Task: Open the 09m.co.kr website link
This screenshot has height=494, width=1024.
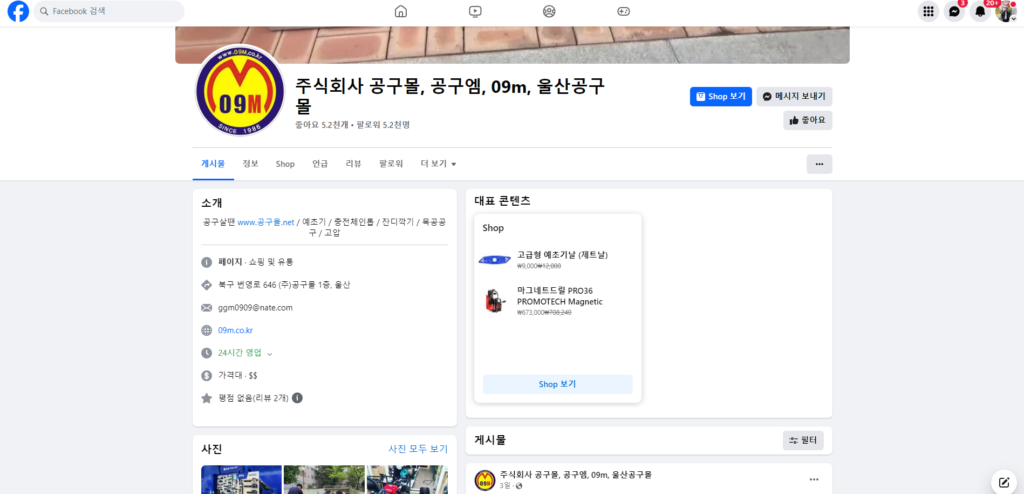Action: click(236, 331)
